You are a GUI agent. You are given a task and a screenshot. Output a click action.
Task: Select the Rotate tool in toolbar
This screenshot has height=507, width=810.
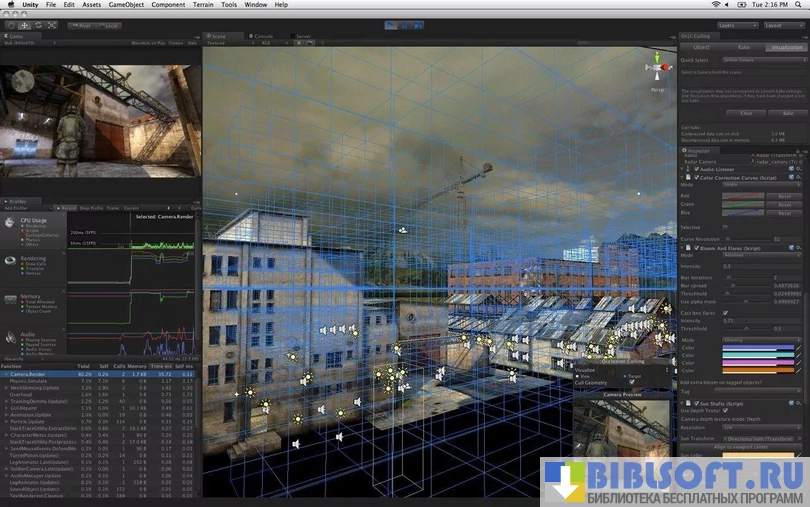pos(38,25)
